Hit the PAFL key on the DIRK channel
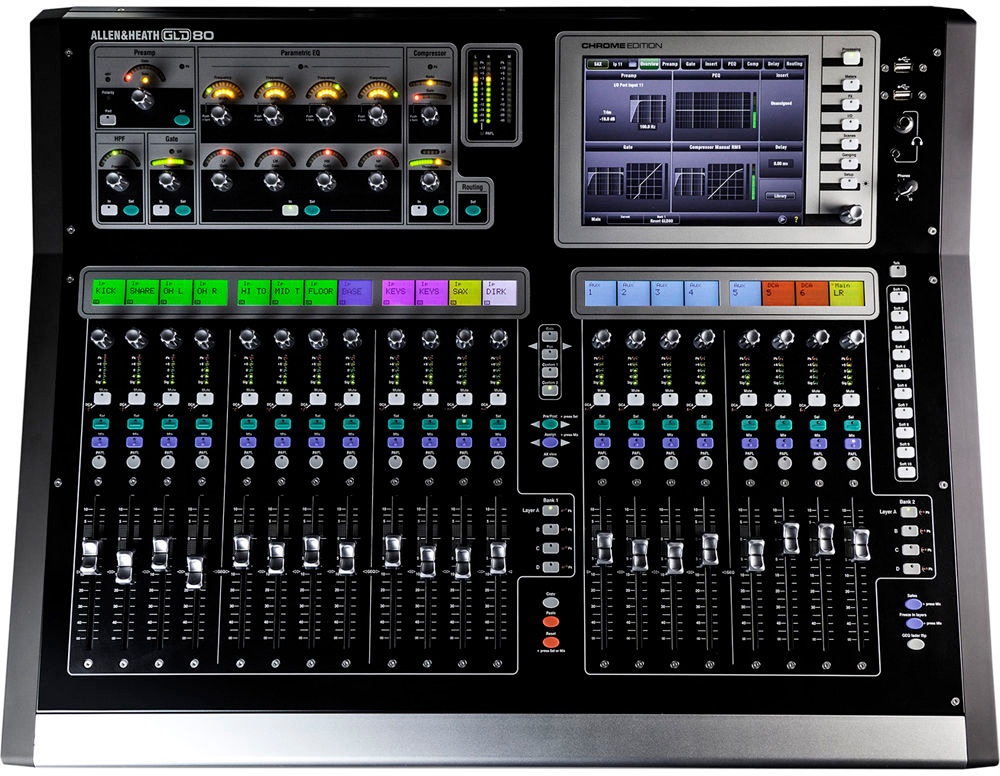This screenshot has width=1000, height=776. [497, 462]
